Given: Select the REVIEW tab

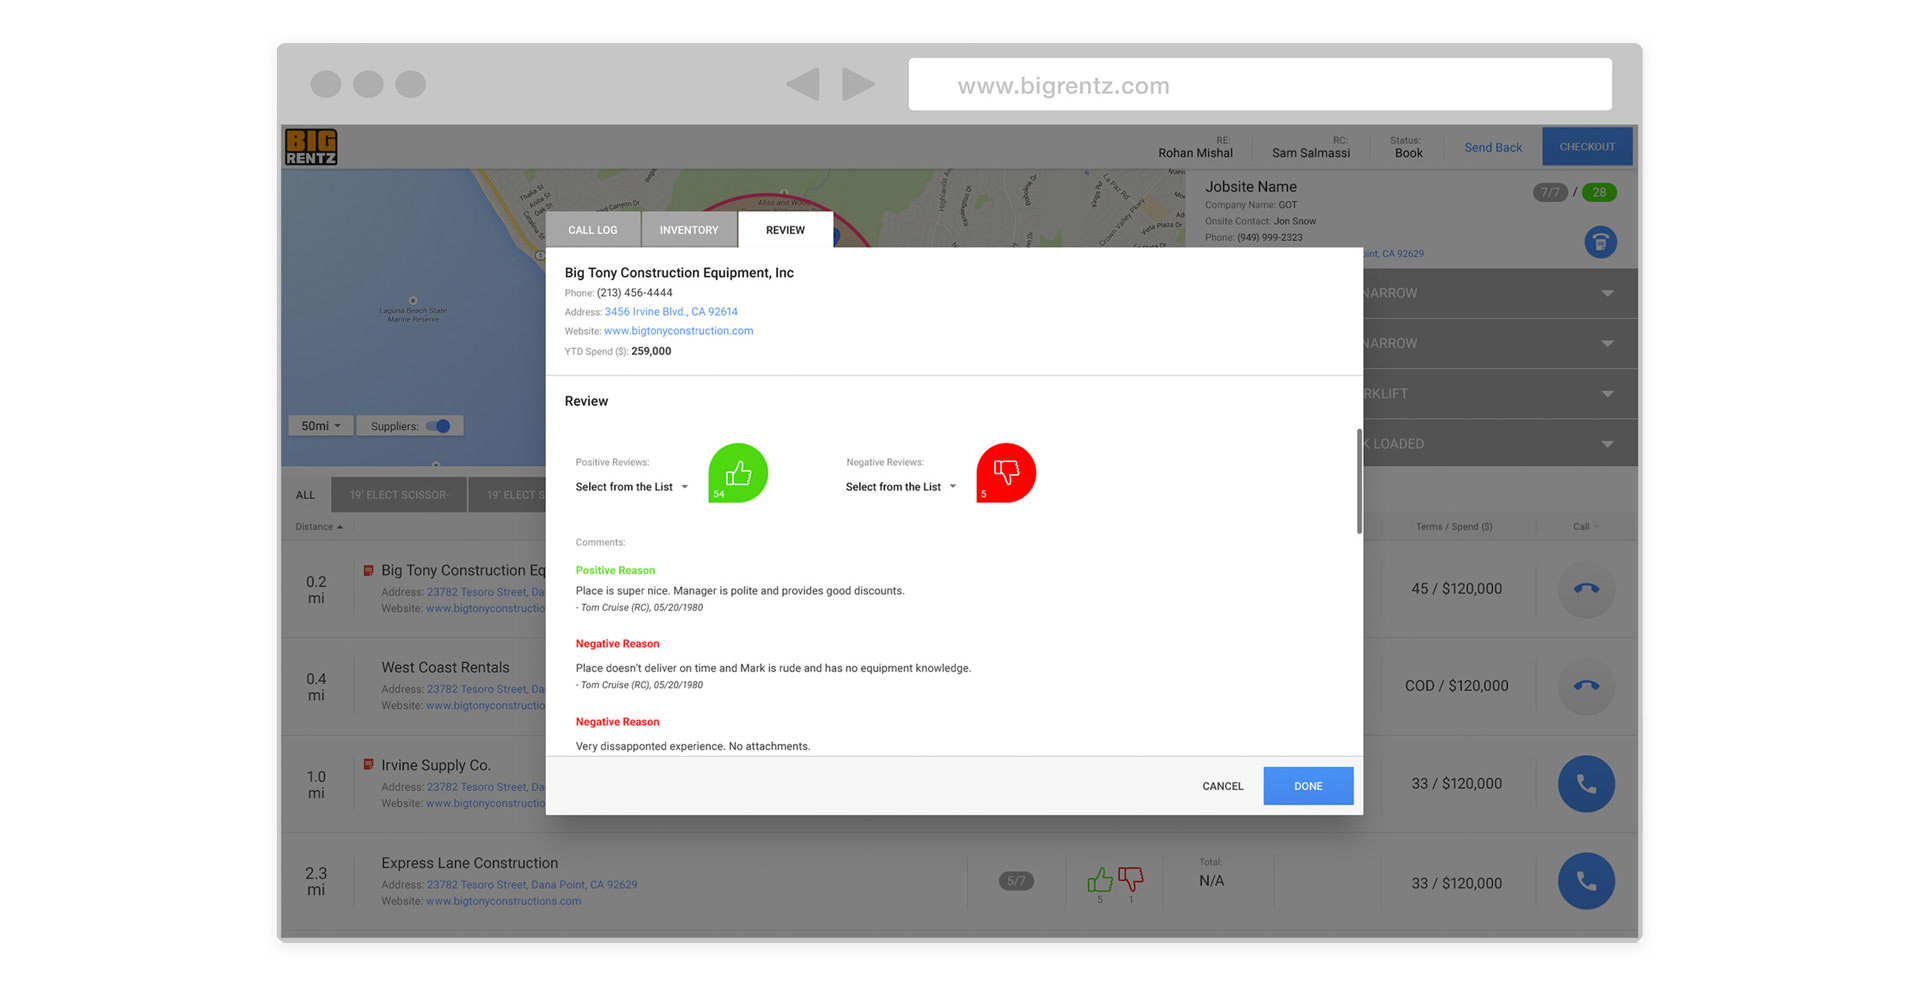Looking at the screenshot, I should point(785,230).
